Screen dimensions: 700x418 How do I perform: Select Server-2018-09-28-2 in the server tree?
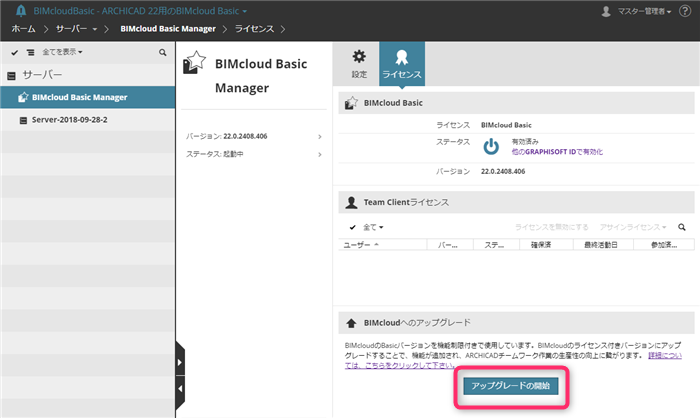(88, 120)
